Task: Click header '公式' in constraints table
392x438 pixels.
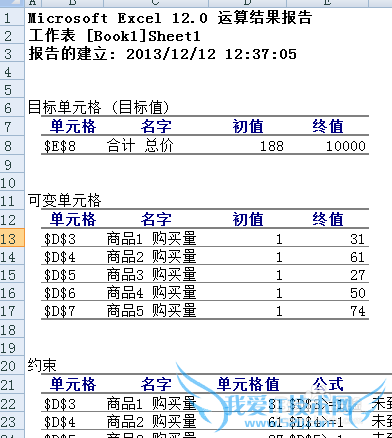Action: coord(328,384)
